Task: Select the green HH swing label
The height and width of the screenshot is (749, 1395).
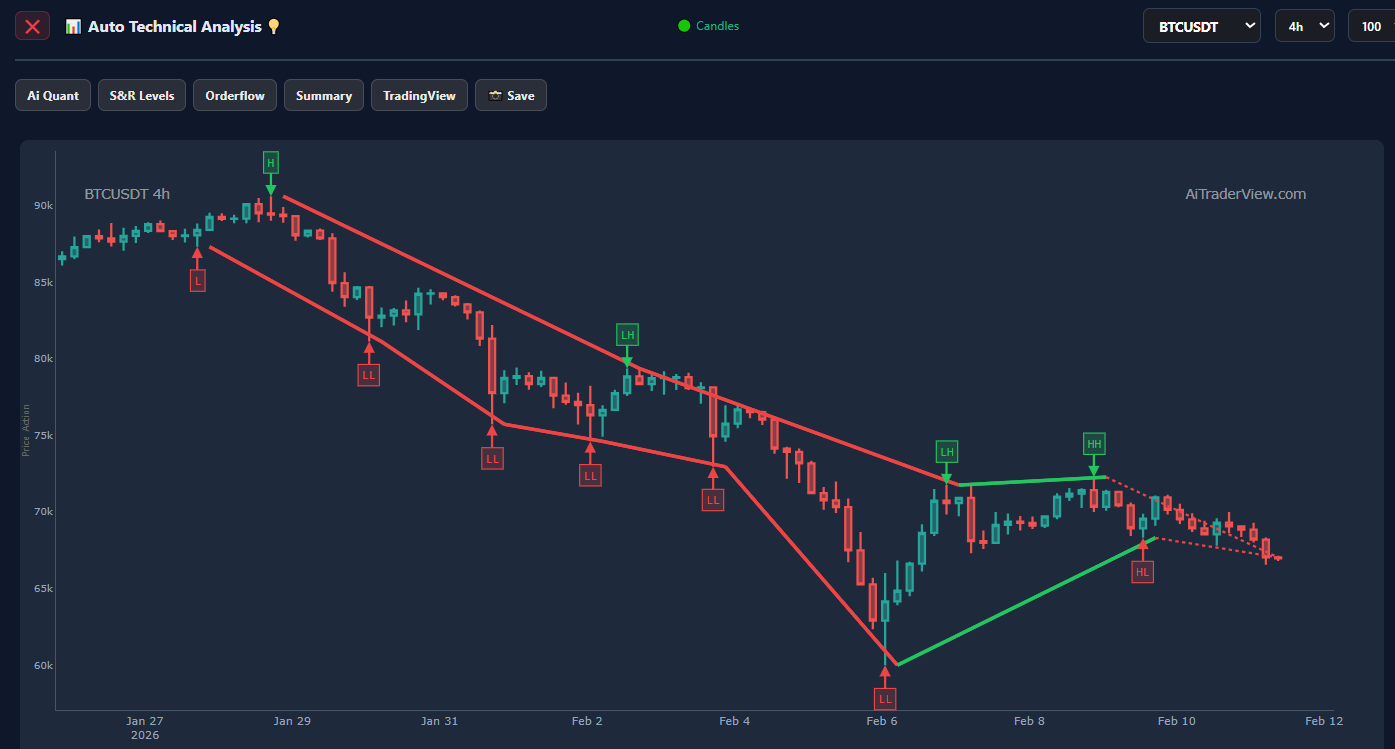Action: pos(1094,443)
